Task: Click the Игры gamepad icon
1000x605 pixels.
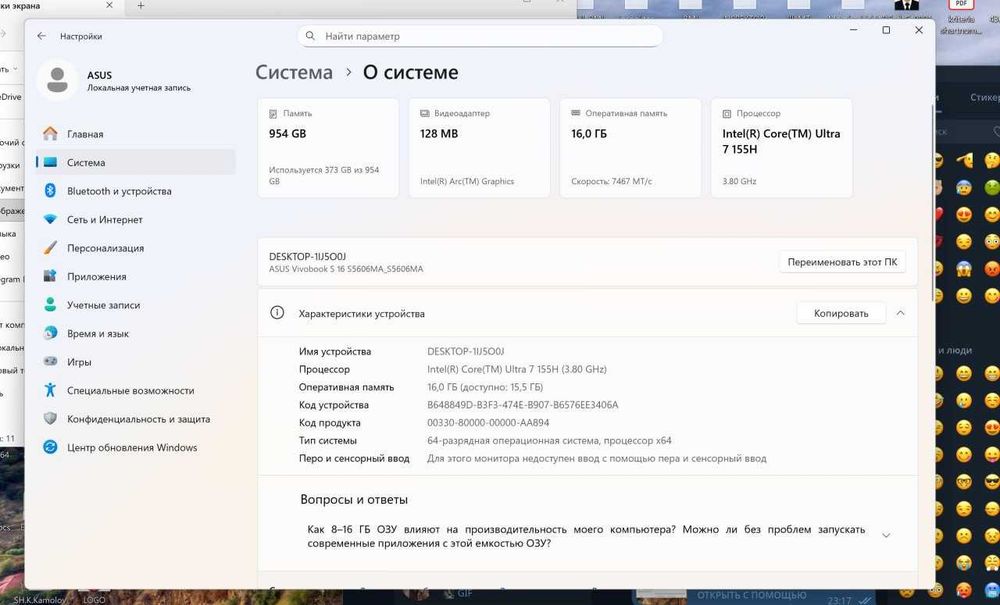Action: [x=50, y=361]
